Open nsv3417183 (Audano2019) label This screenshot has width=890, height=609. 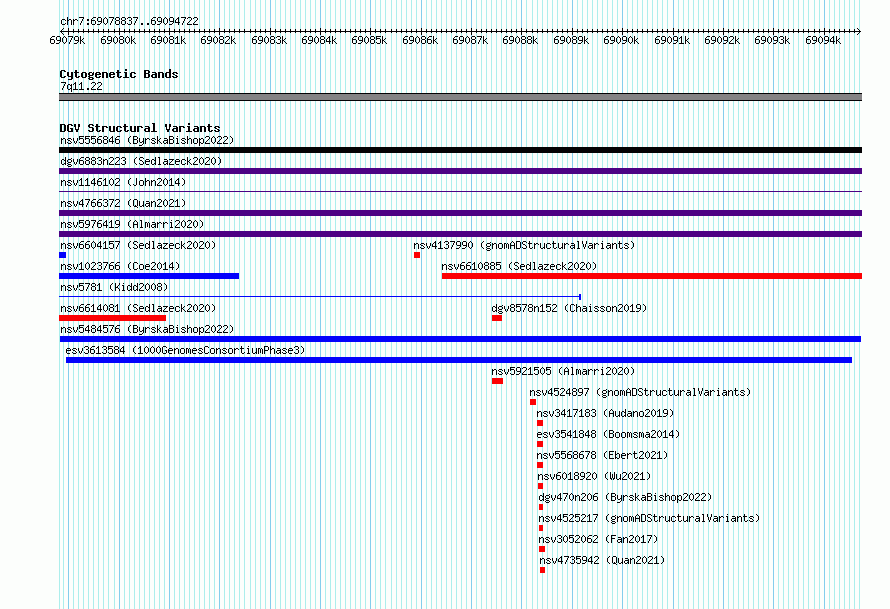coord(605,413)
